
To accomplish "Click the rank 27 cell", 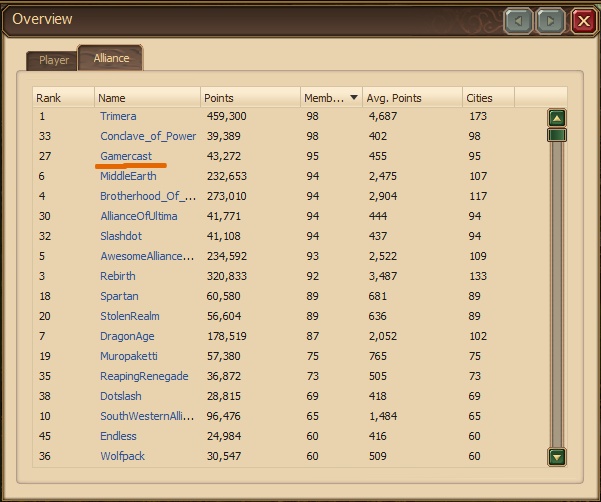I will (x=44, y=156).
